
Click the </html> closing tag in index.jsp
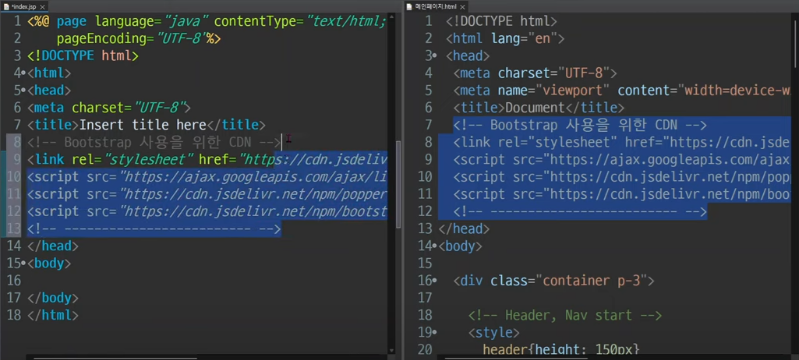(x=53, y=316)
